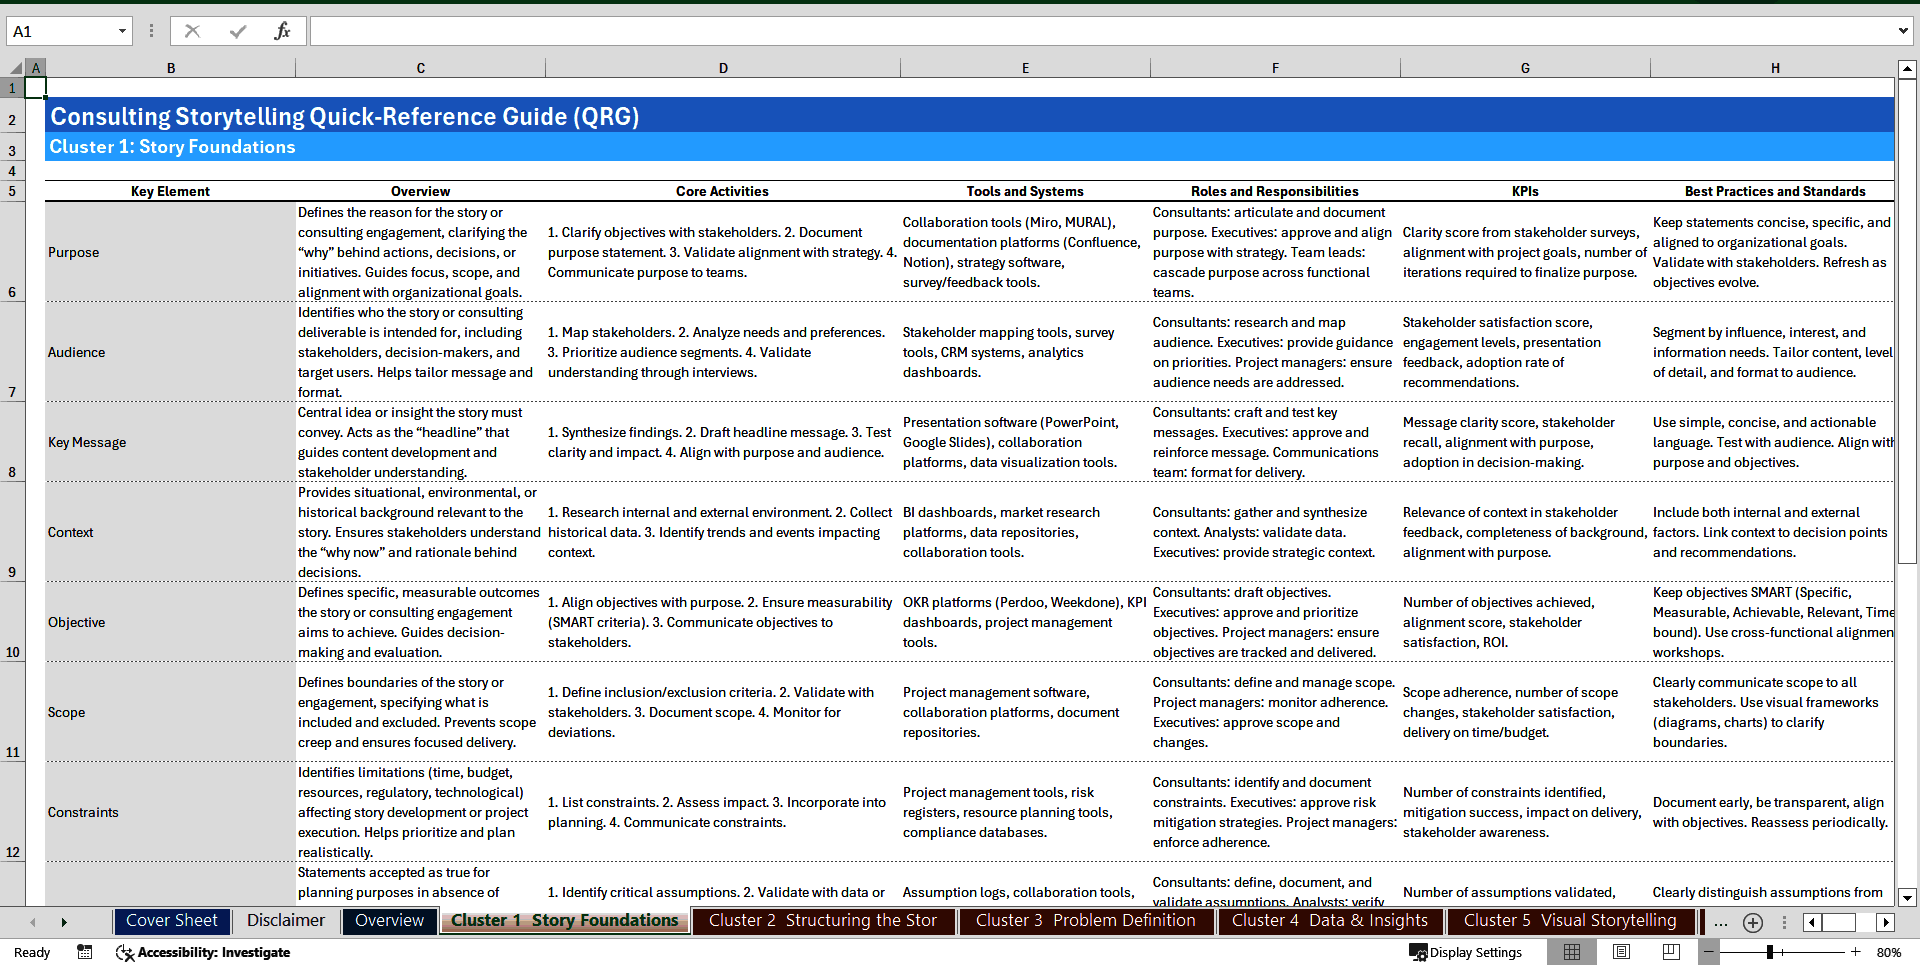
Task: Click the Insert Function (fx) icon
Action: [283, 30]
